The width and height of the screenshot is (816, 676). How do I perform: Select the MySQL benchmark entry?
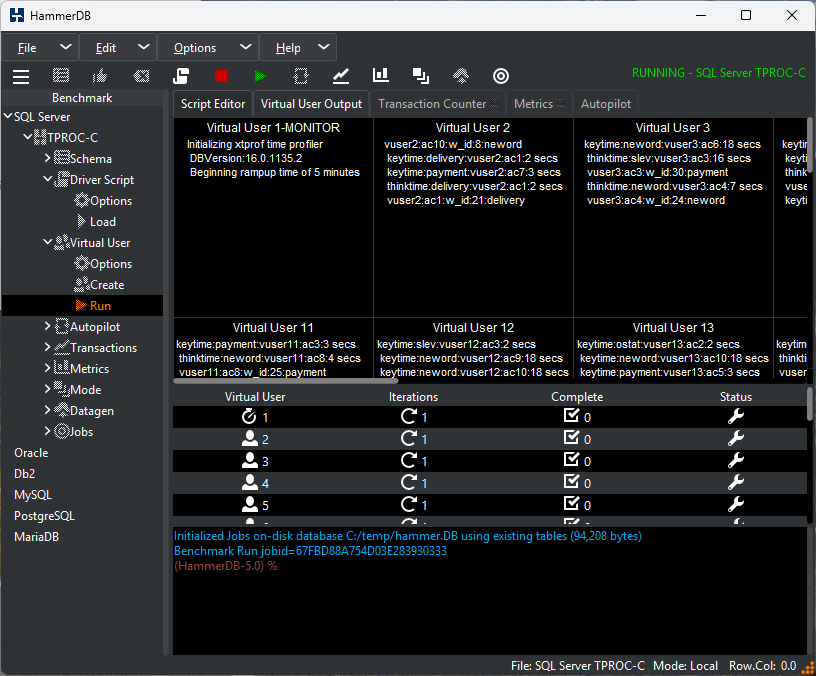(x=33, y=495)
